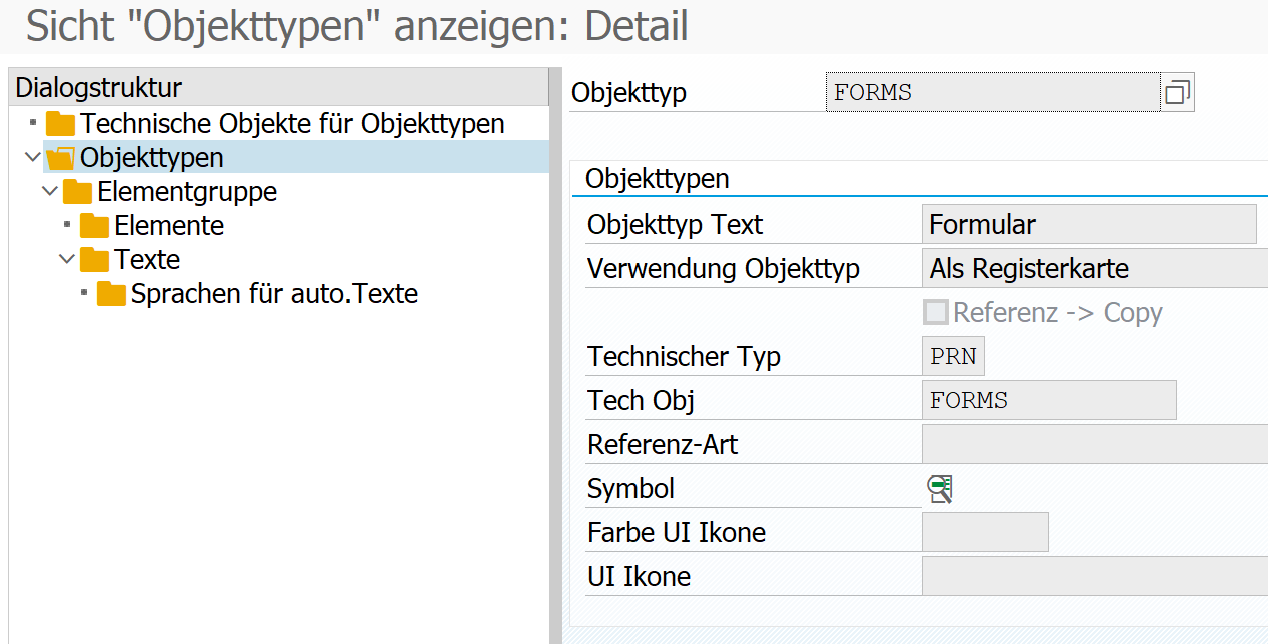Viewport: 1268px width, 644px height.
Task: Collapse the Elementgruppe tree node
Action: [x=50, y=192]
